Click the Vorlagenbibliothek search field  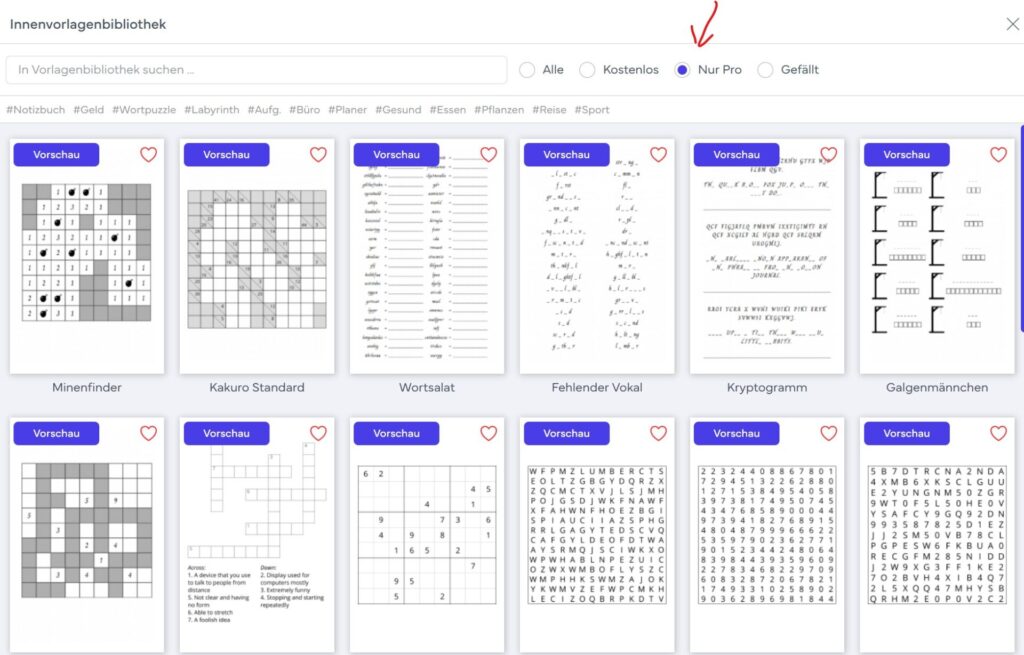(x=257, y=70)
